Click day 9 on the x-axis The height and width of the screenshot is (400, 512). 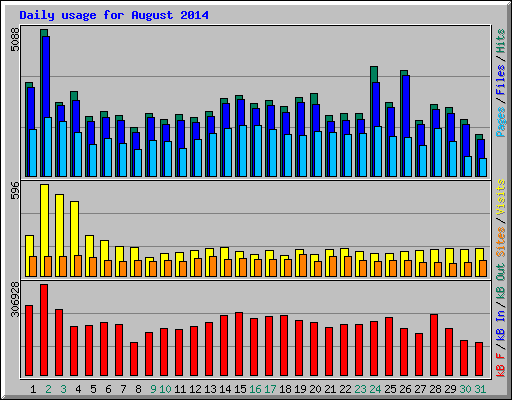coord(153,389)
